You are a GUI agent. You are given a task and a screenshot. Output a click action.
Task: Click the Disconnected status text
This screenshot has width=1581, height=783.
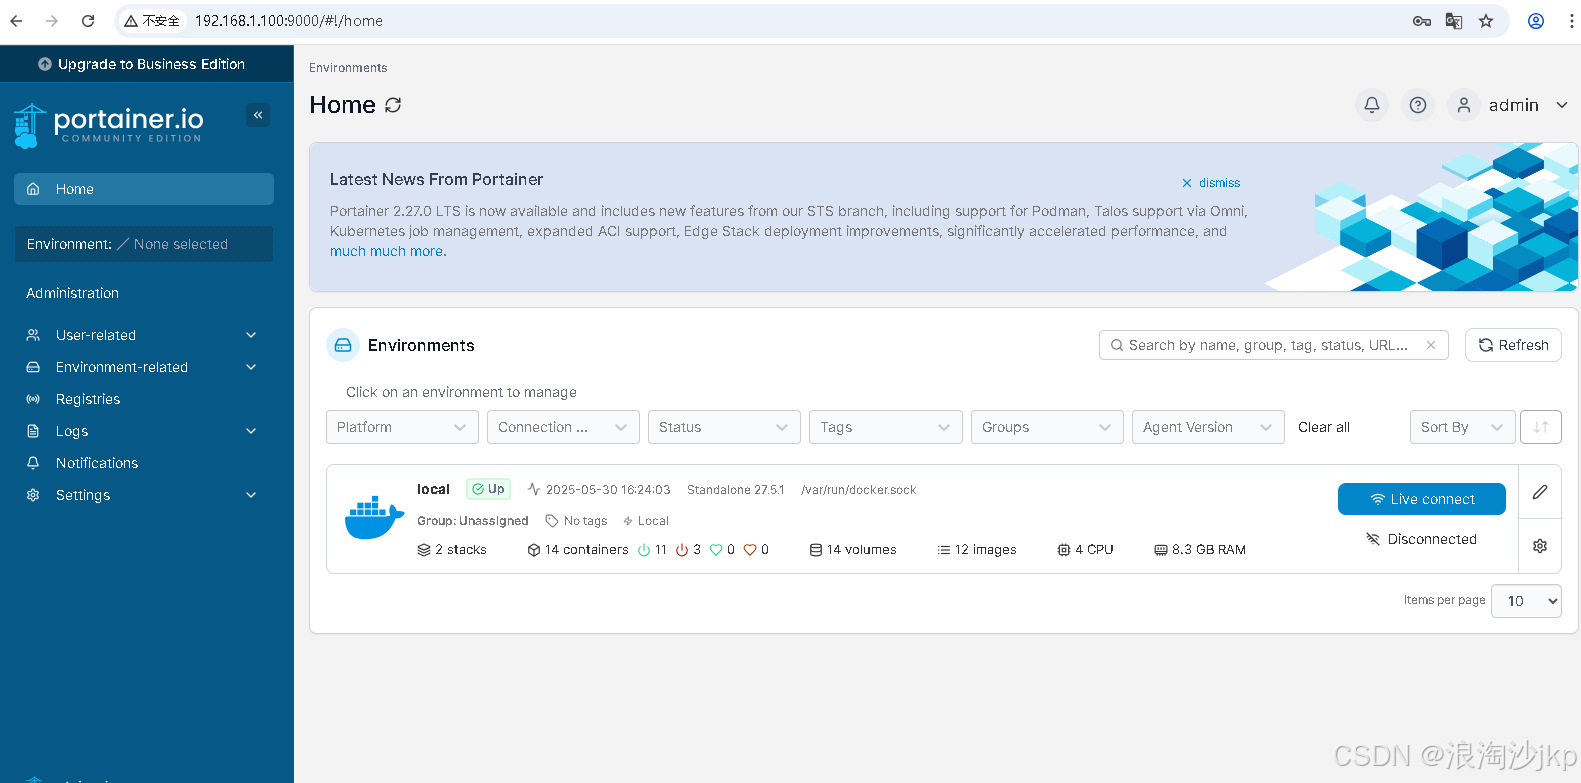pyautogui.click(x=1432, y=539)
